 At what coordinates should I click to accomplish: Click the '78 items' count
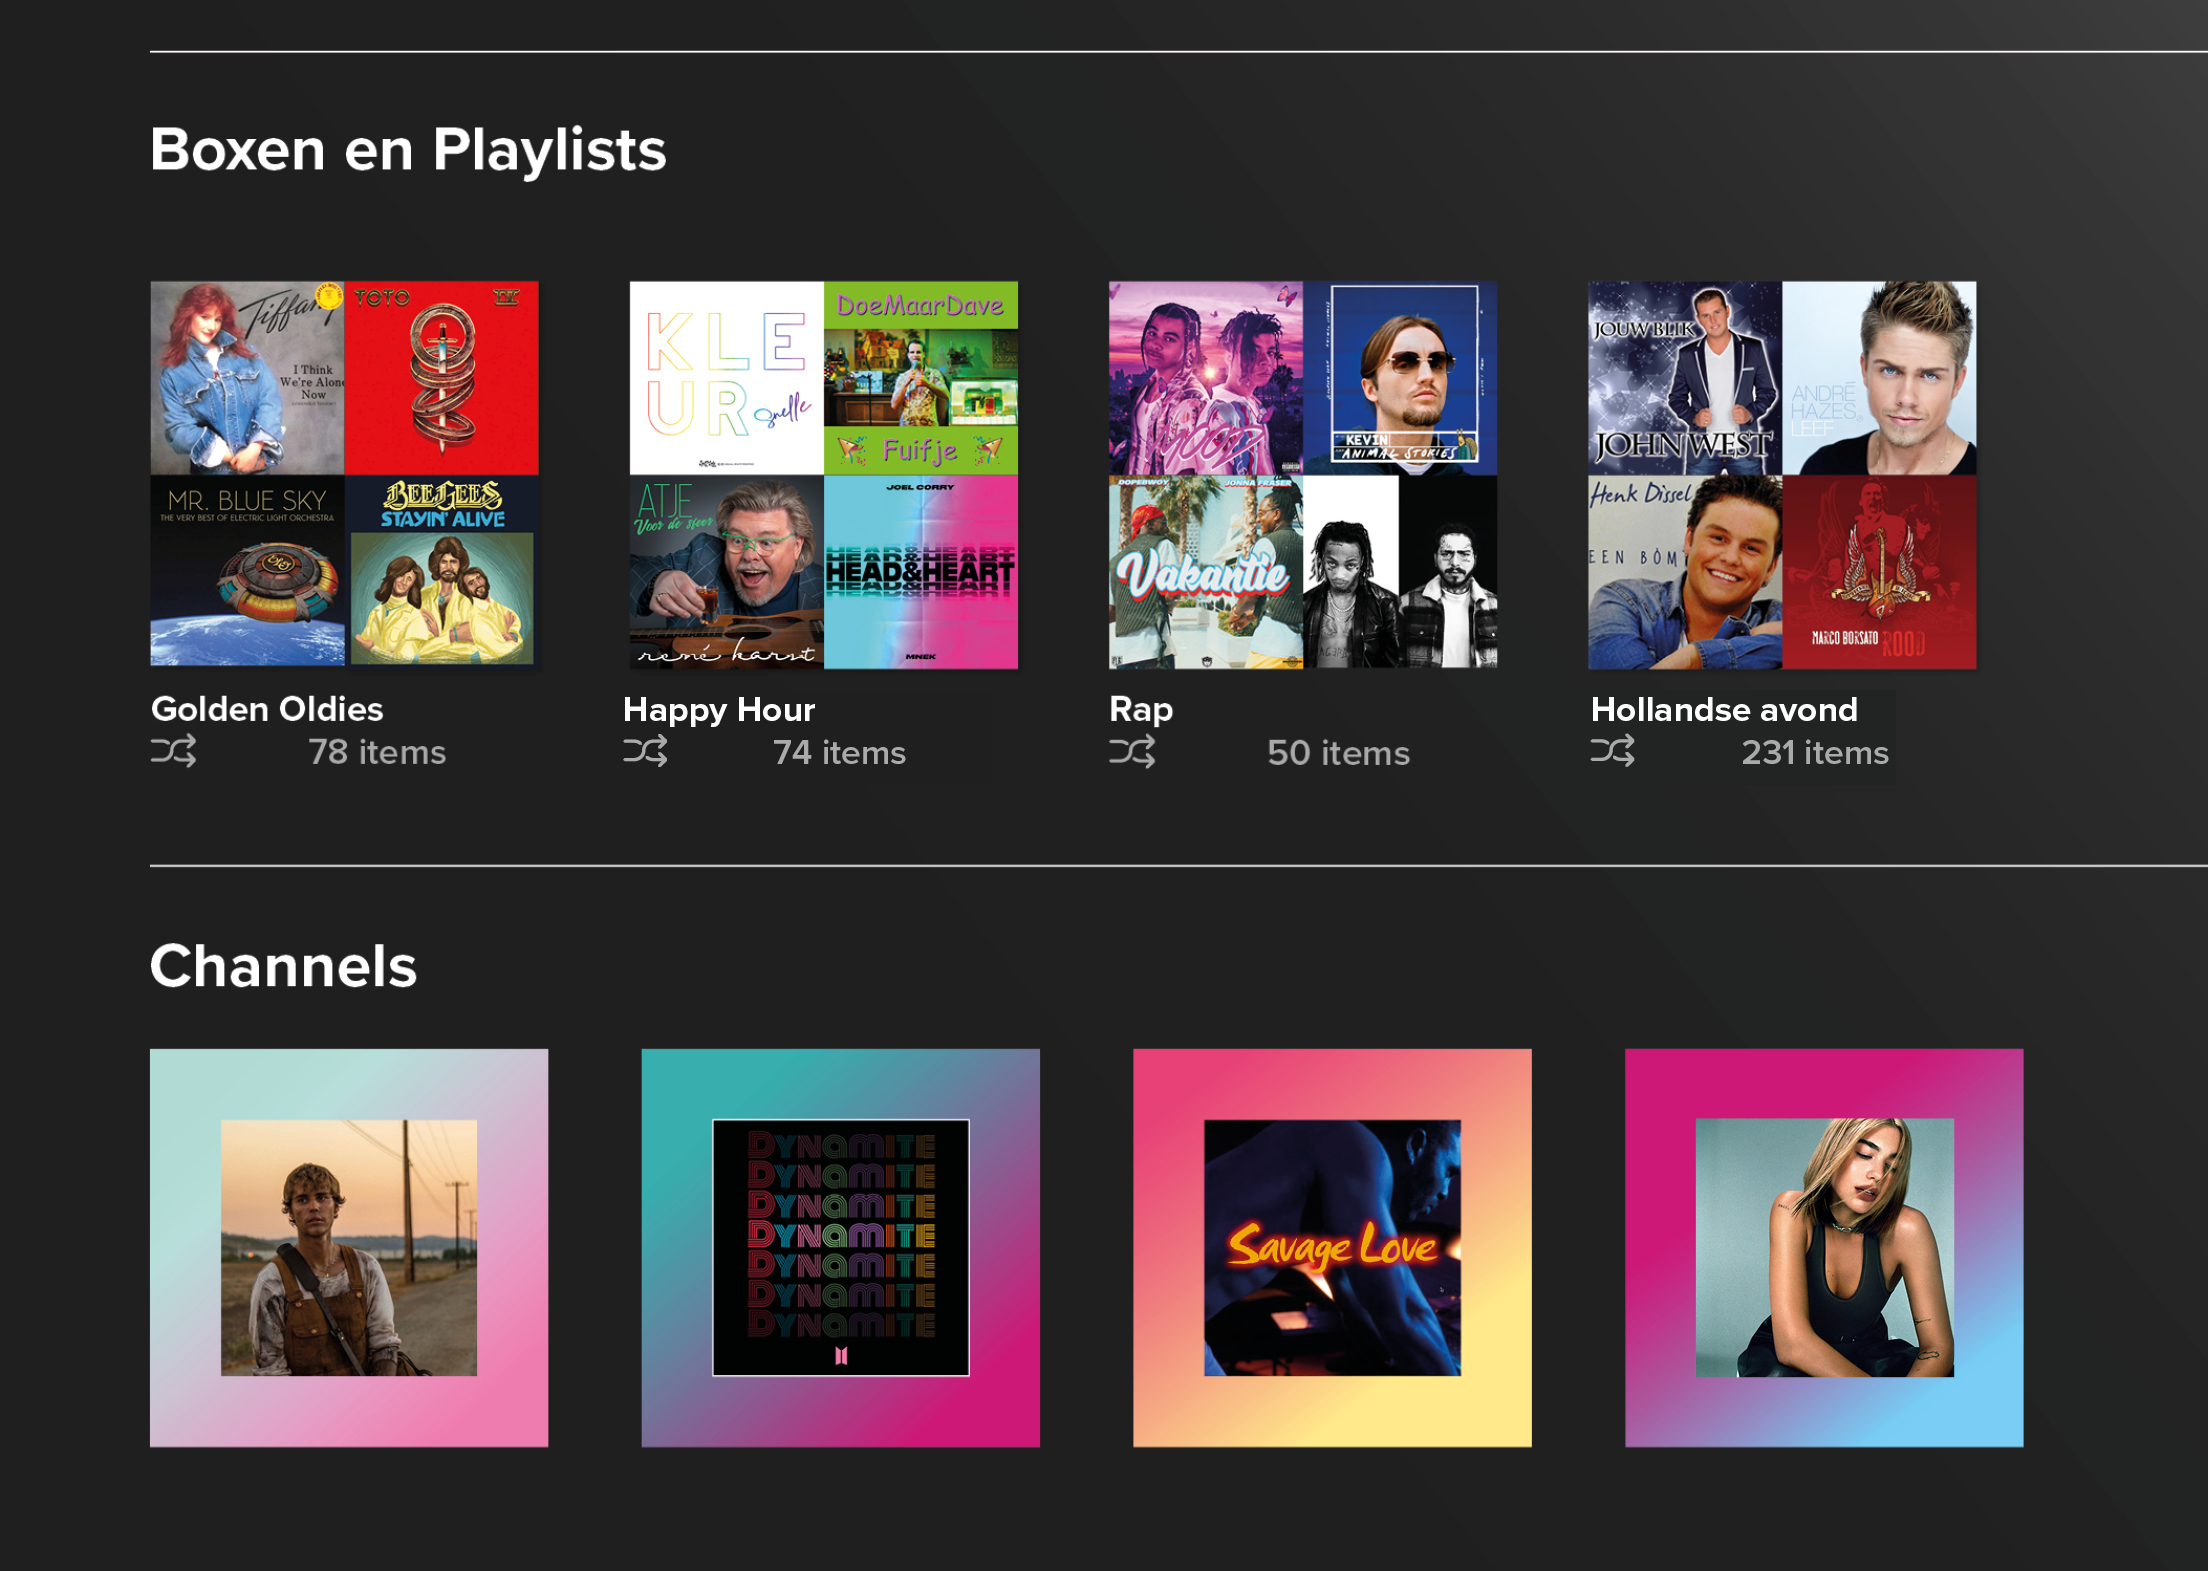377,752
